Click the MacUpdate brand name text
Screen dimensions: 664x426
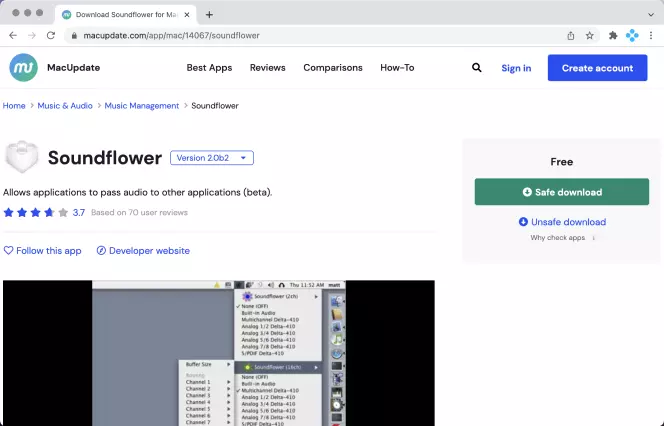coord(74,68)
